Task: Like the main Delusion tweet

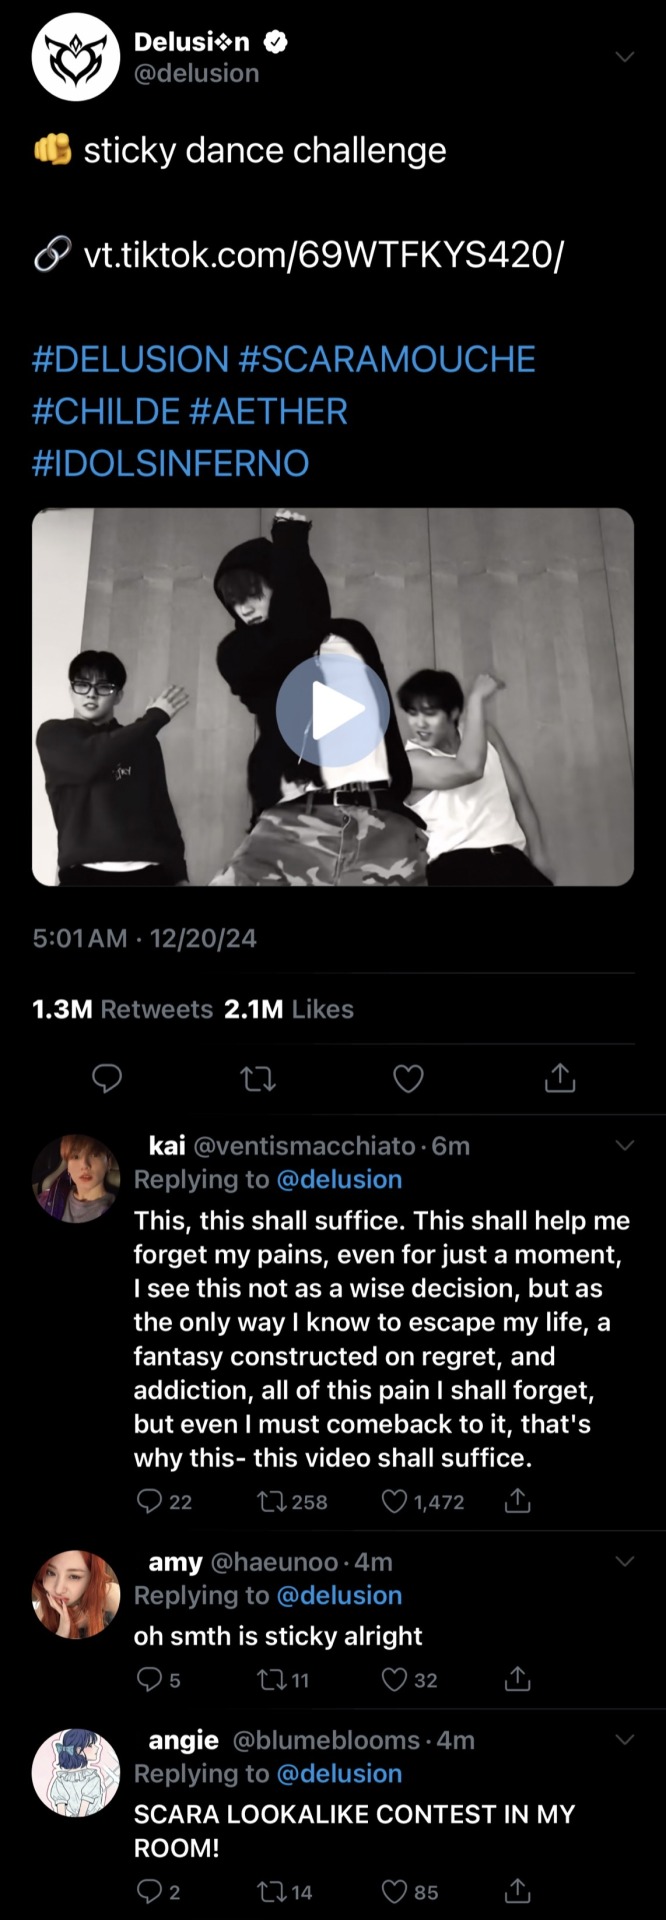Action: tap(408, 1078)
